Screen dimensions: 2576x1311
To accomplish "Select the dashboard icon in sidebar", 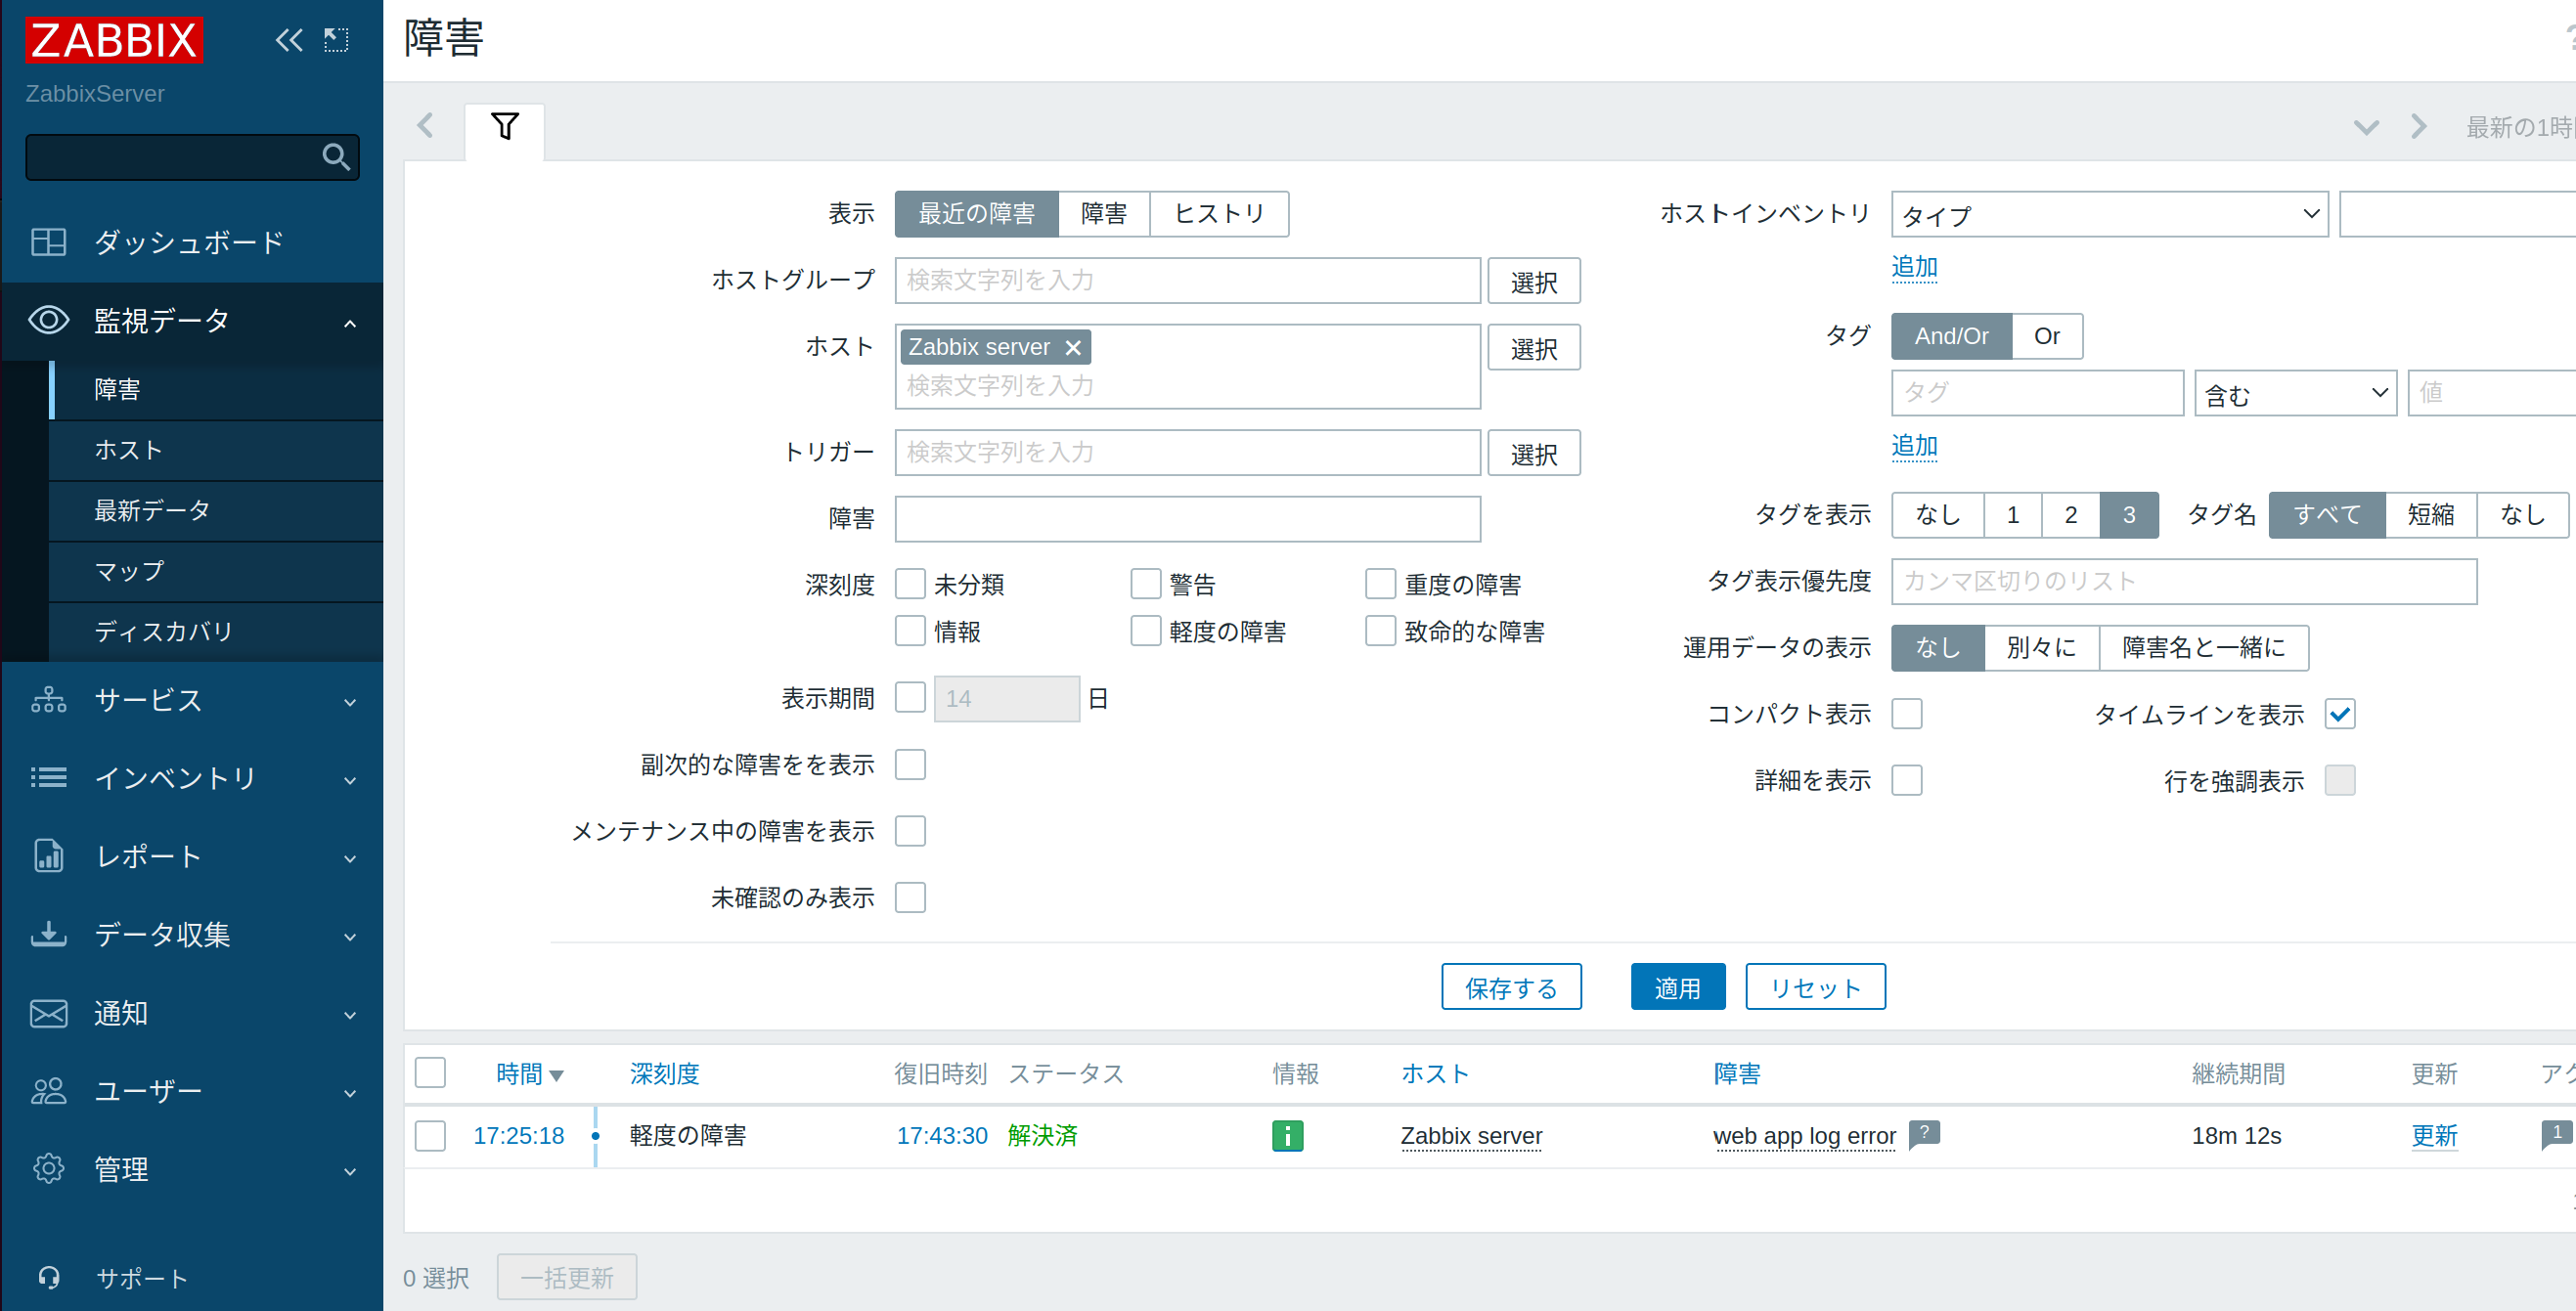I will [48, 241].
